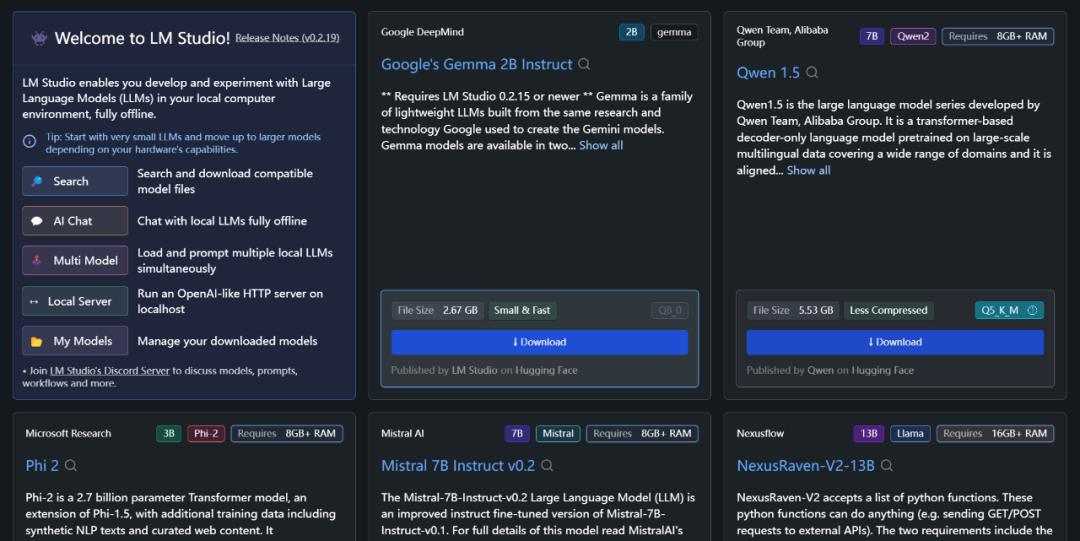Open the Local Server section
This screenshot has width=1080, height=541.
(x=75, y=301)
